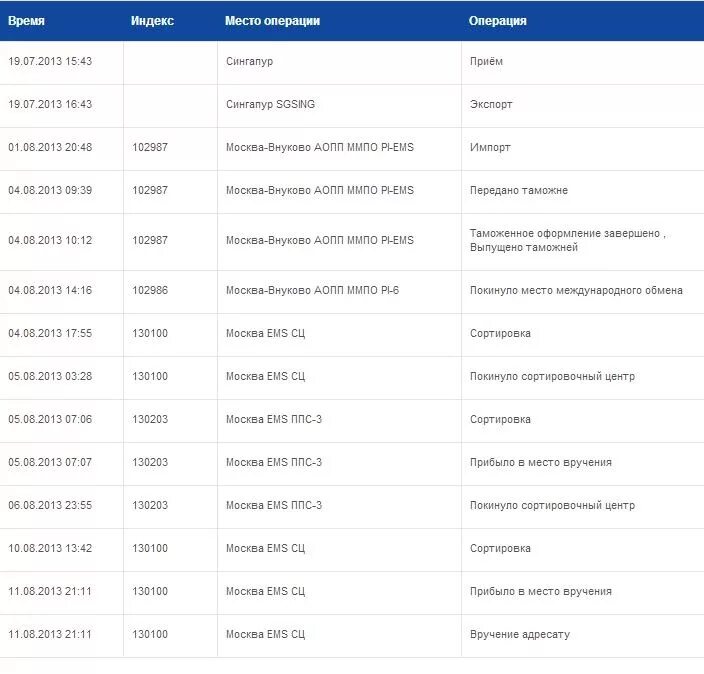Screen dimensions: 704x674
Task: Select index 130100 in the 17:55 row
Action: 150,333
